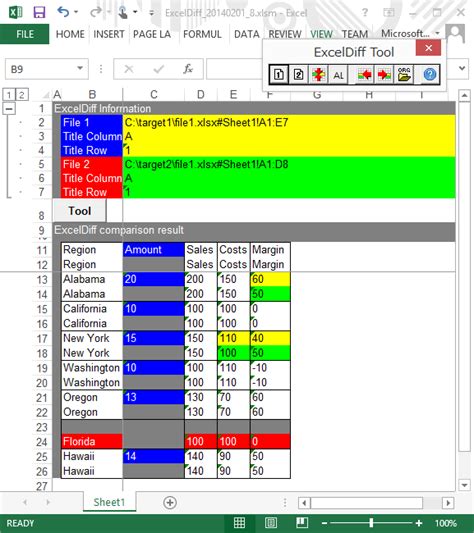Open touch mode dropdown arrow
Image resolution: width=474 pixels, height=533 pixels.
point(135,12)
